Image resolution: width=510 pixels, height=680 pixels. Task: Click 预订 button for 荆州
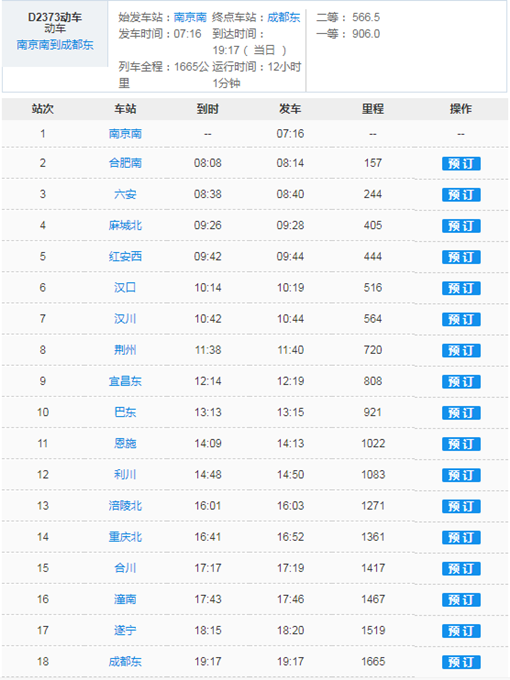461,351
